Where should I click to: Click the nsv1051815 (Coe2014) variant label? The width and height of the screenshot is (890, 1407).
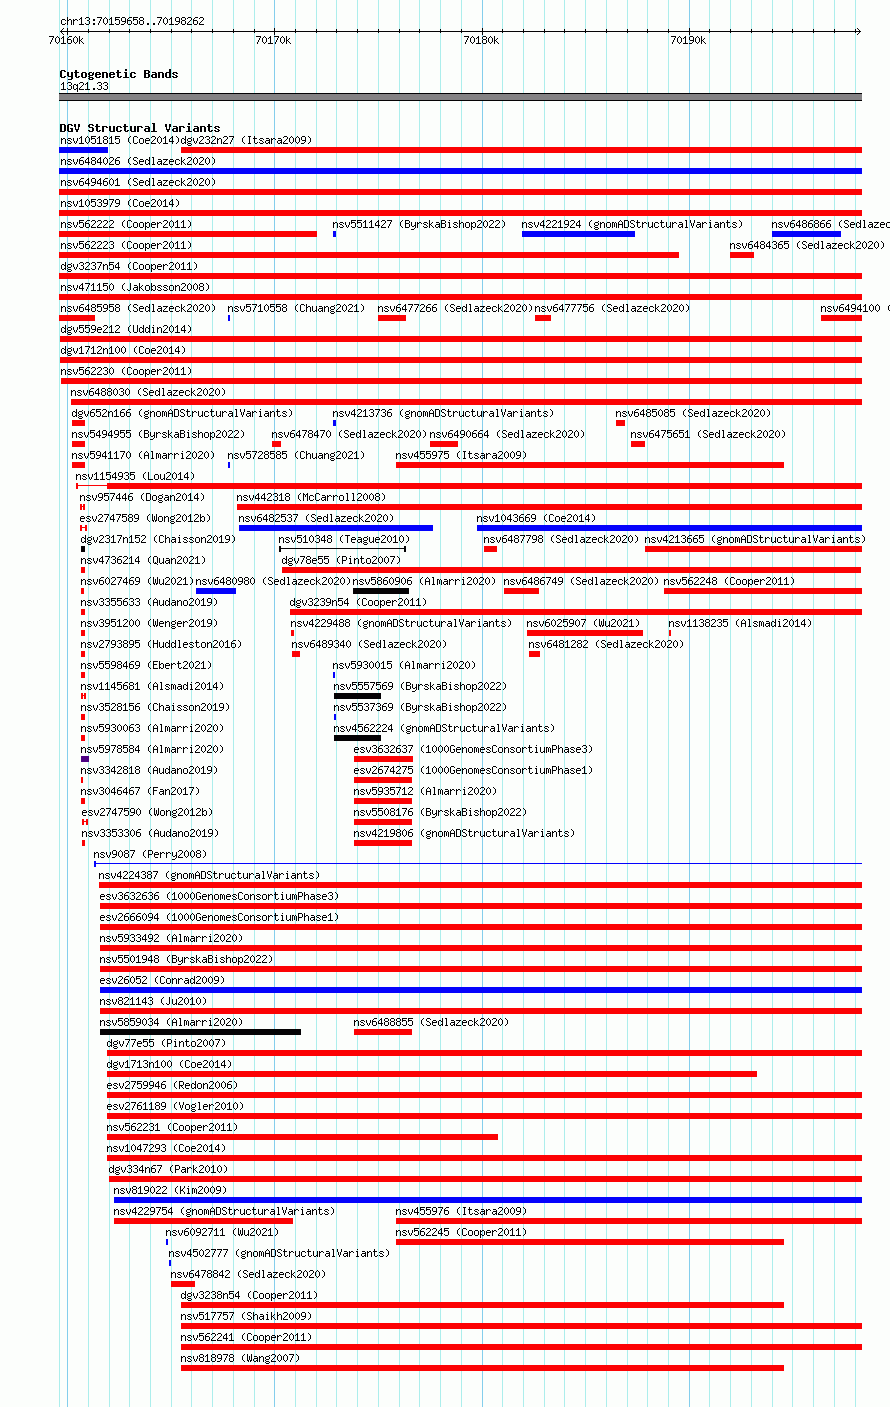pyautogui.click(x=119, y=140)
